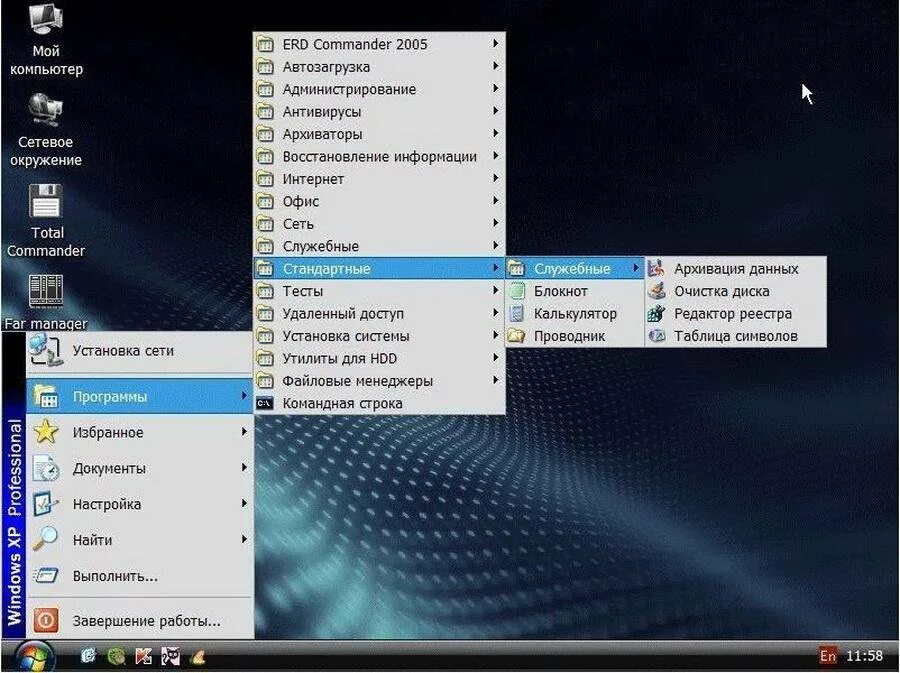Click the Завершение работы power icon

(45, 620)
